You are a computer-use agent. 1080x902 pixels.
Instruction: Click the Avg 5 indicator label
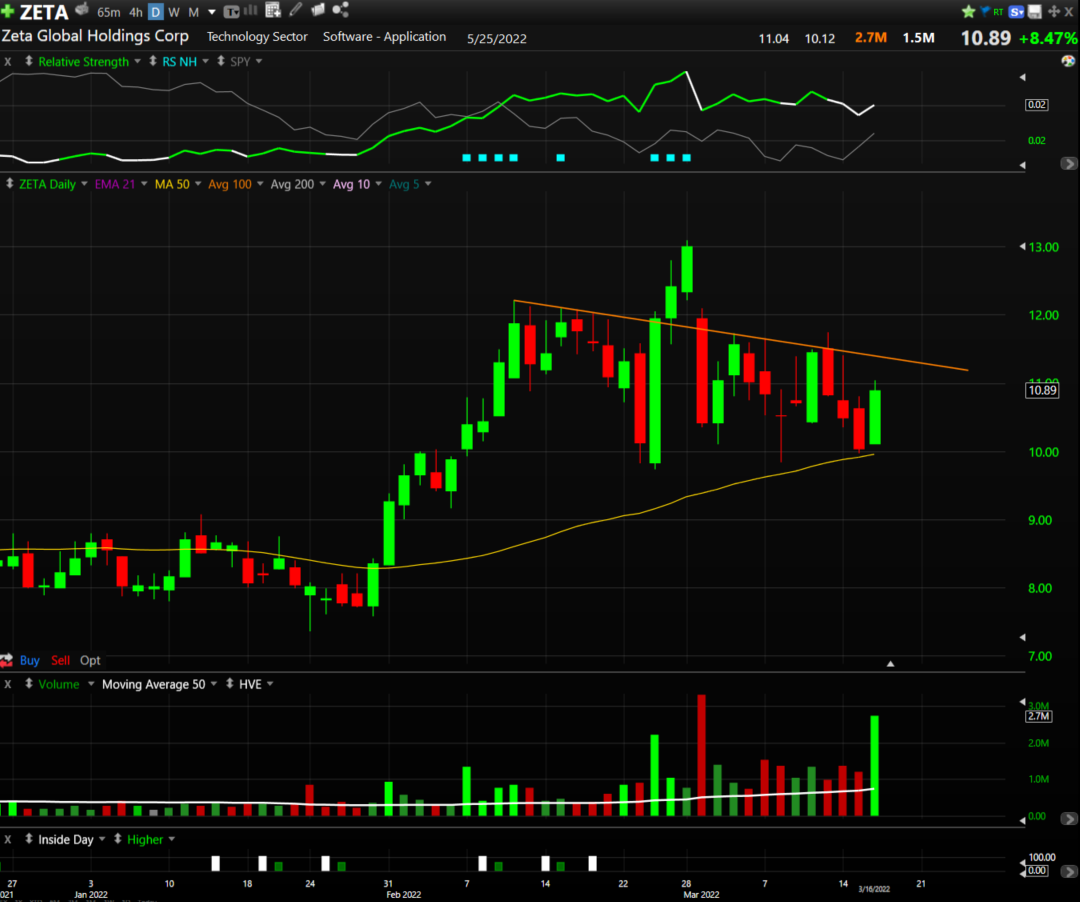click(x=404, y=184)
